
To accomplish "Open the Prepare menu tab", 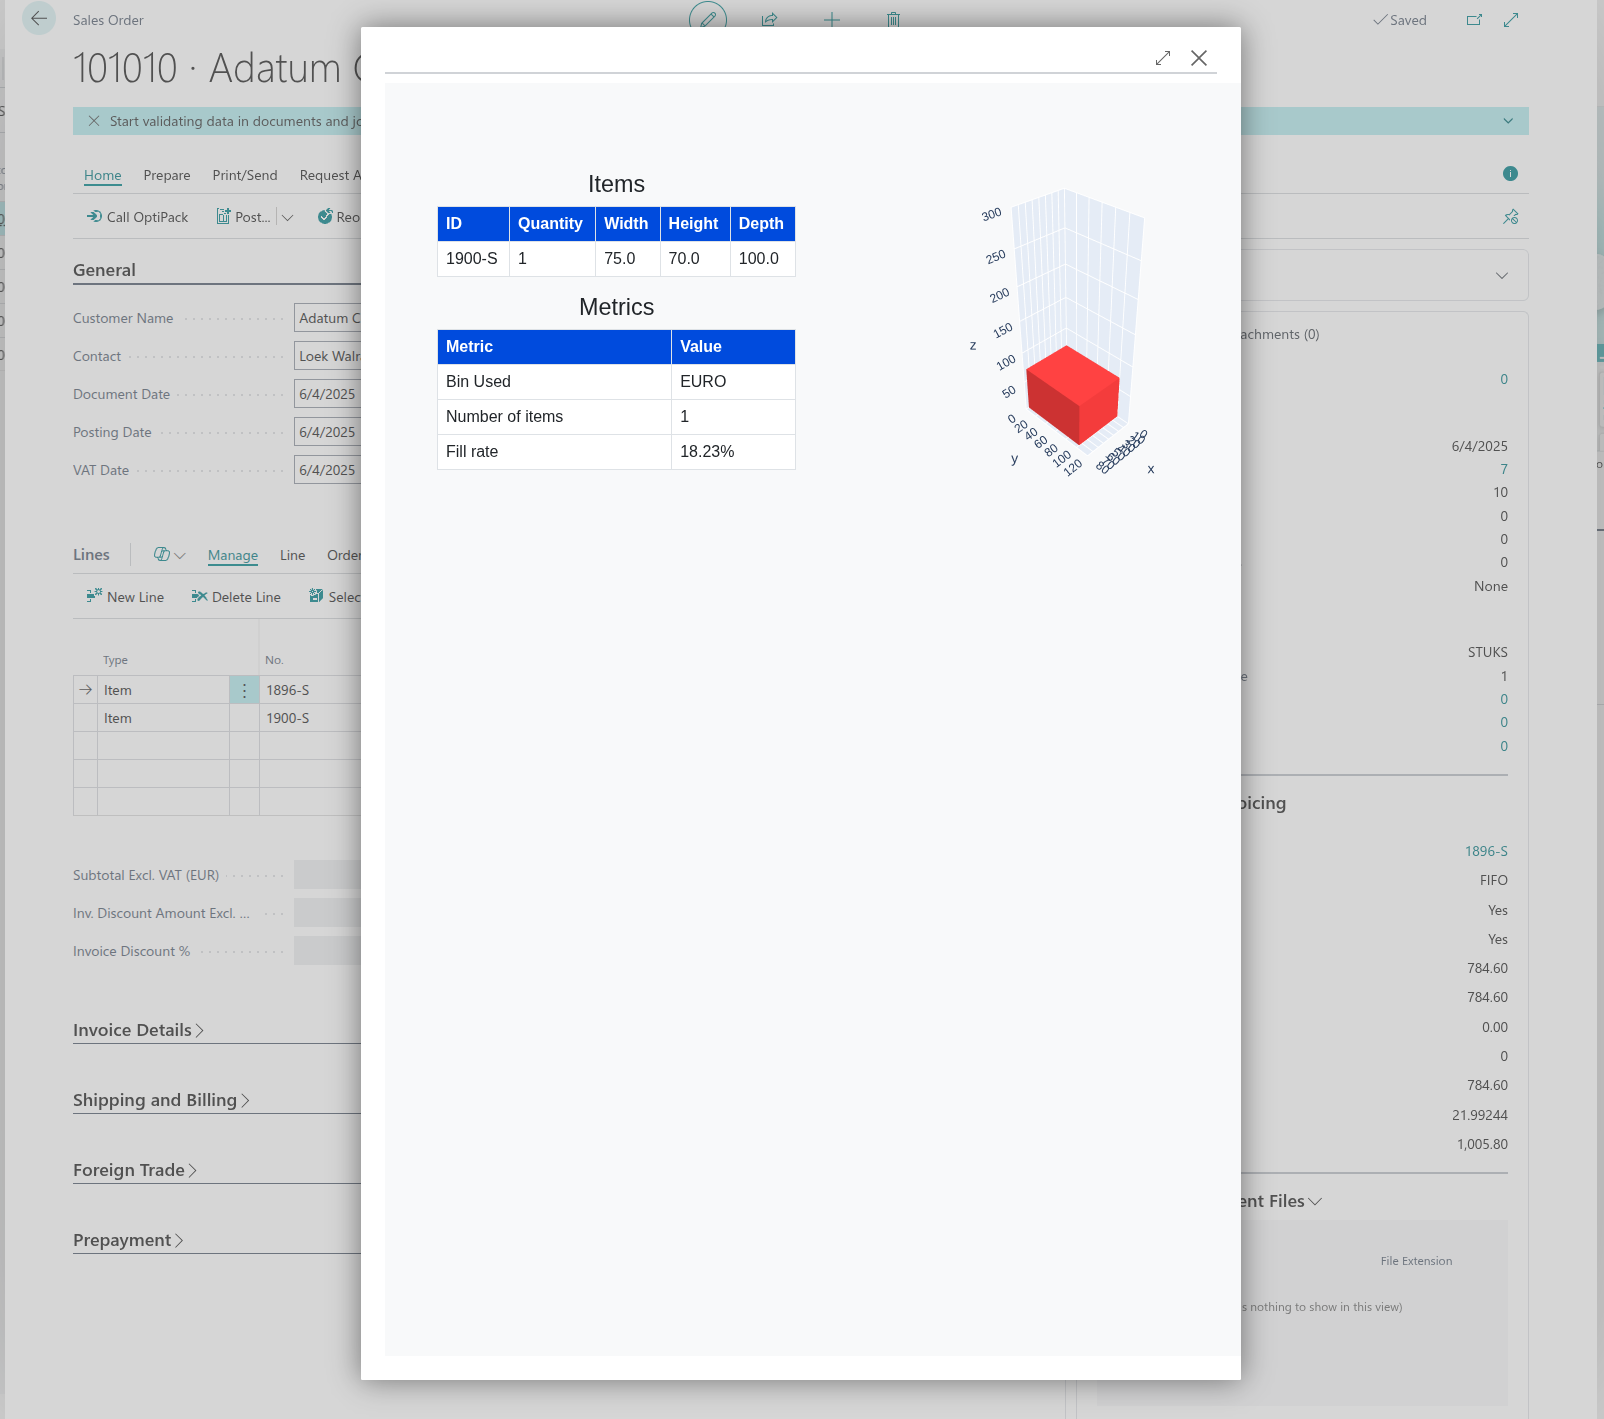I will coord(167,175).
